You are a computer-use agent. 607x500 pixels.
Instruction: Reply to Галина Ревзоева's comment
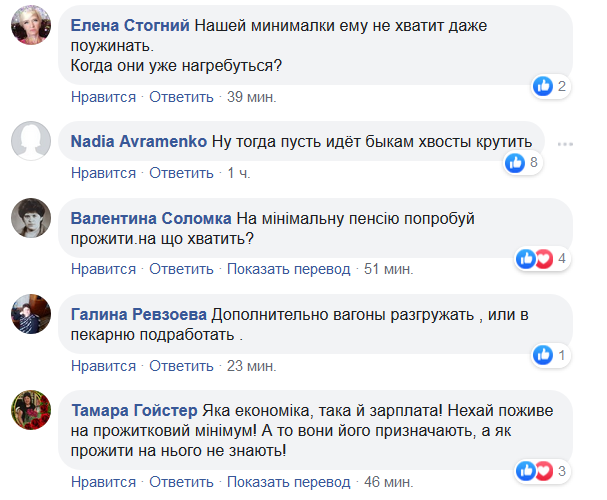(183, 365)
